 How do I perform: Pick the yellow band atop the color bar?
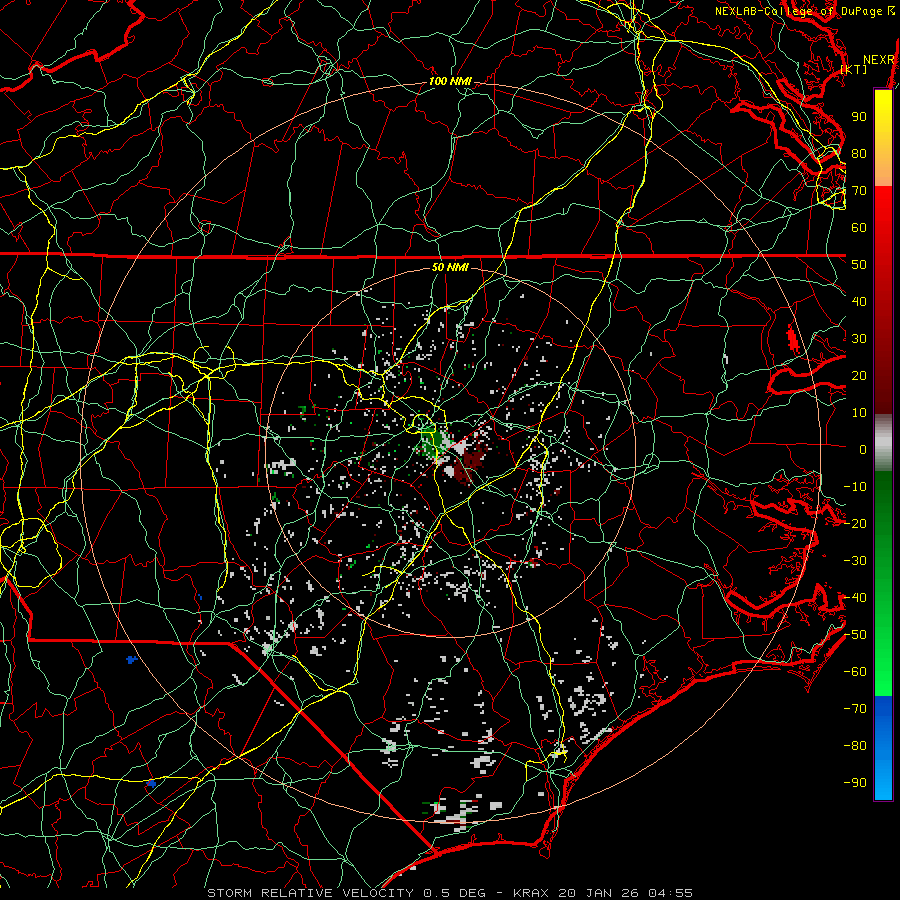(883, 100)
